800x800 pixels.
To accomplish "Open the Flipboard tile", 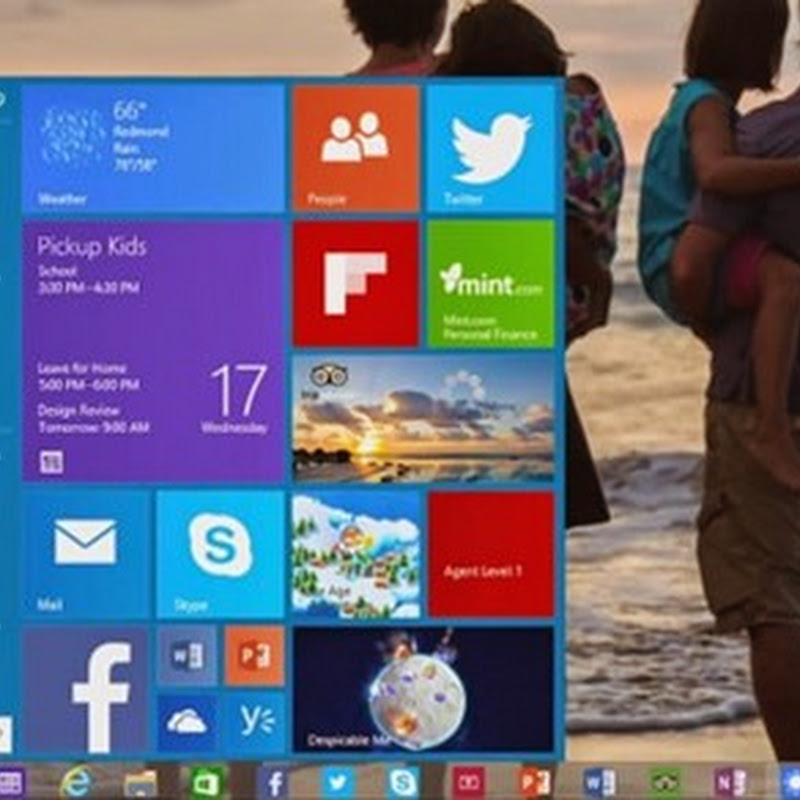I will click(355, 284).
